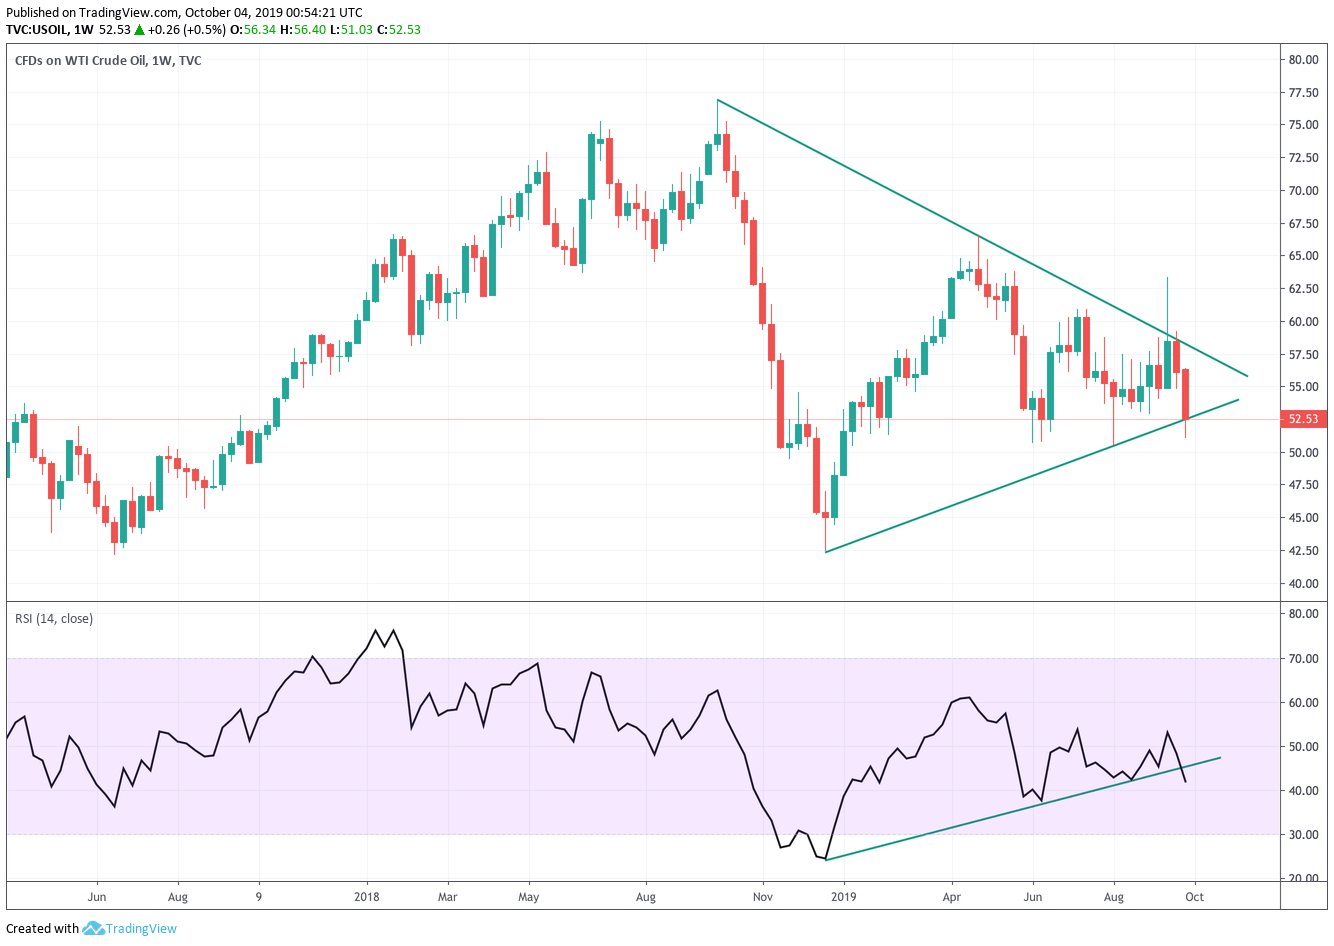Click the TVC:USOIL symbol text in header
The width and height of the screenshot is (1334, 946).
pyautogui.click(x=36, y=30)
